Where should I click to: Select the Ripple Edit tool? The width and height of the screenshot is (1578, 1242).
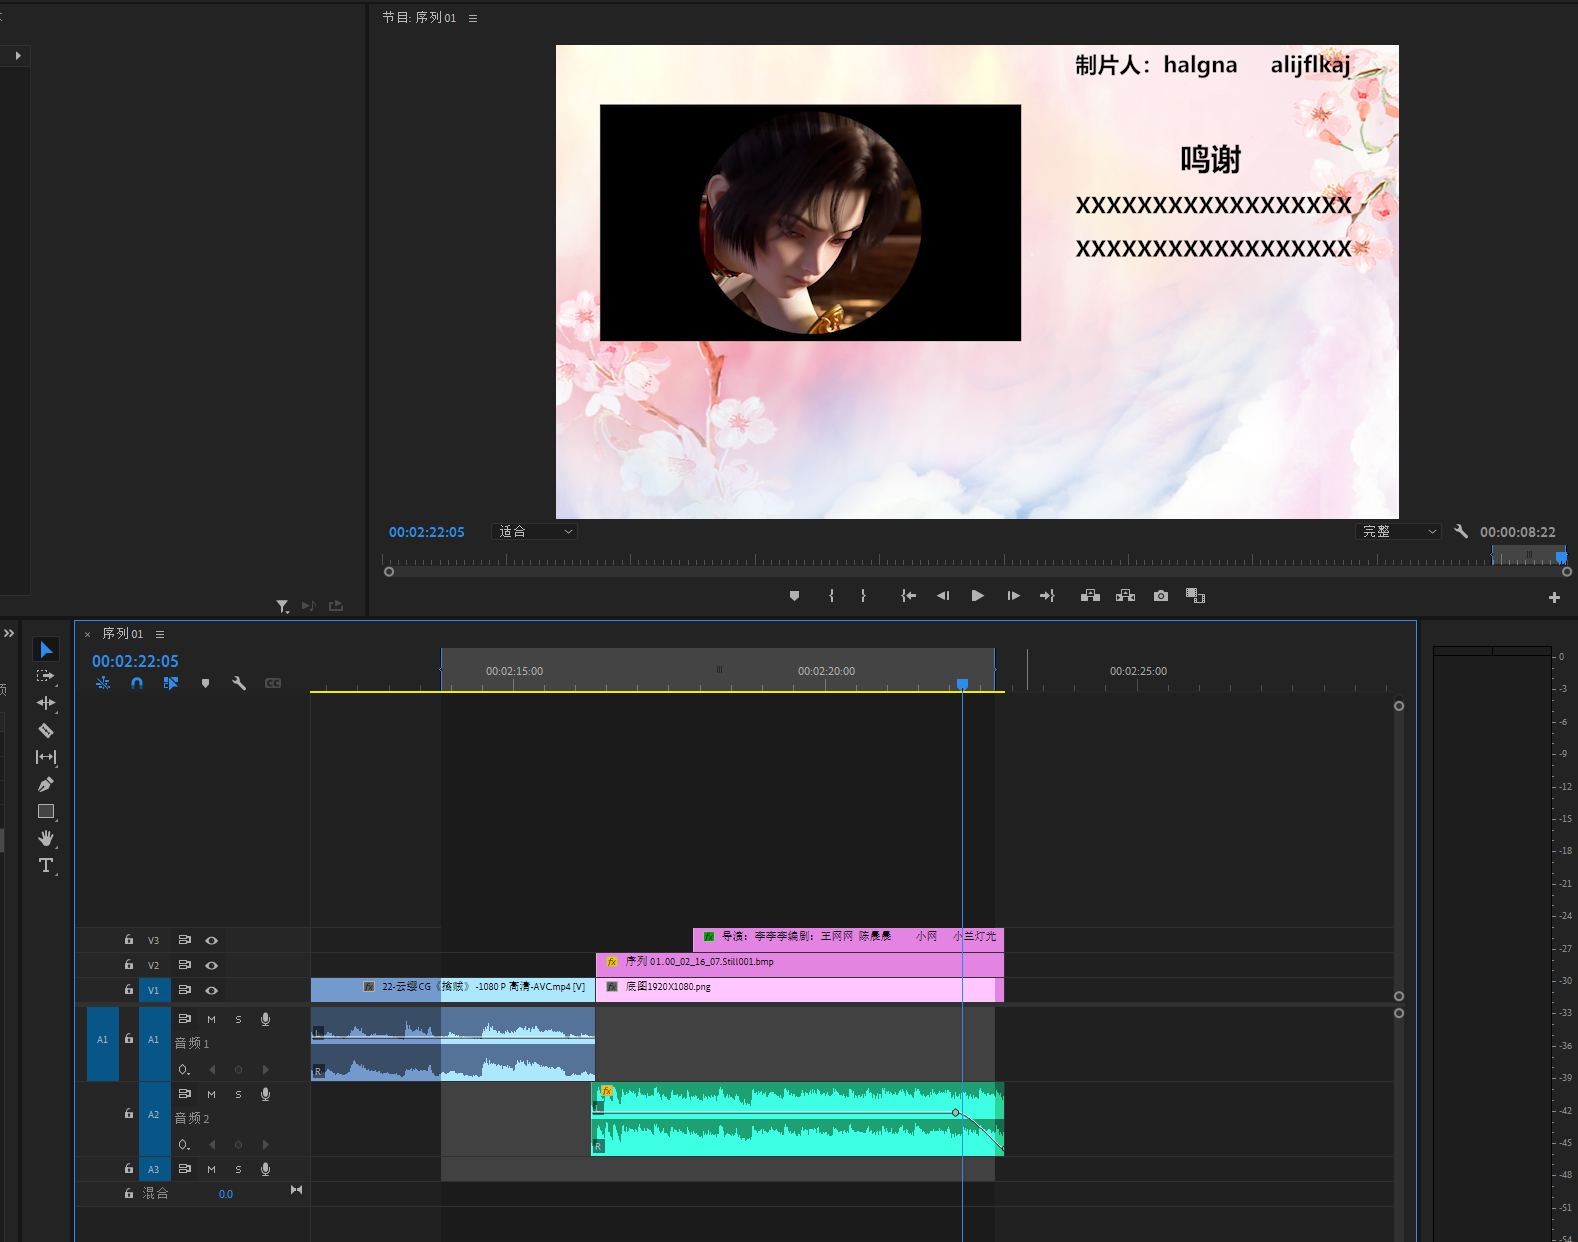46,703
